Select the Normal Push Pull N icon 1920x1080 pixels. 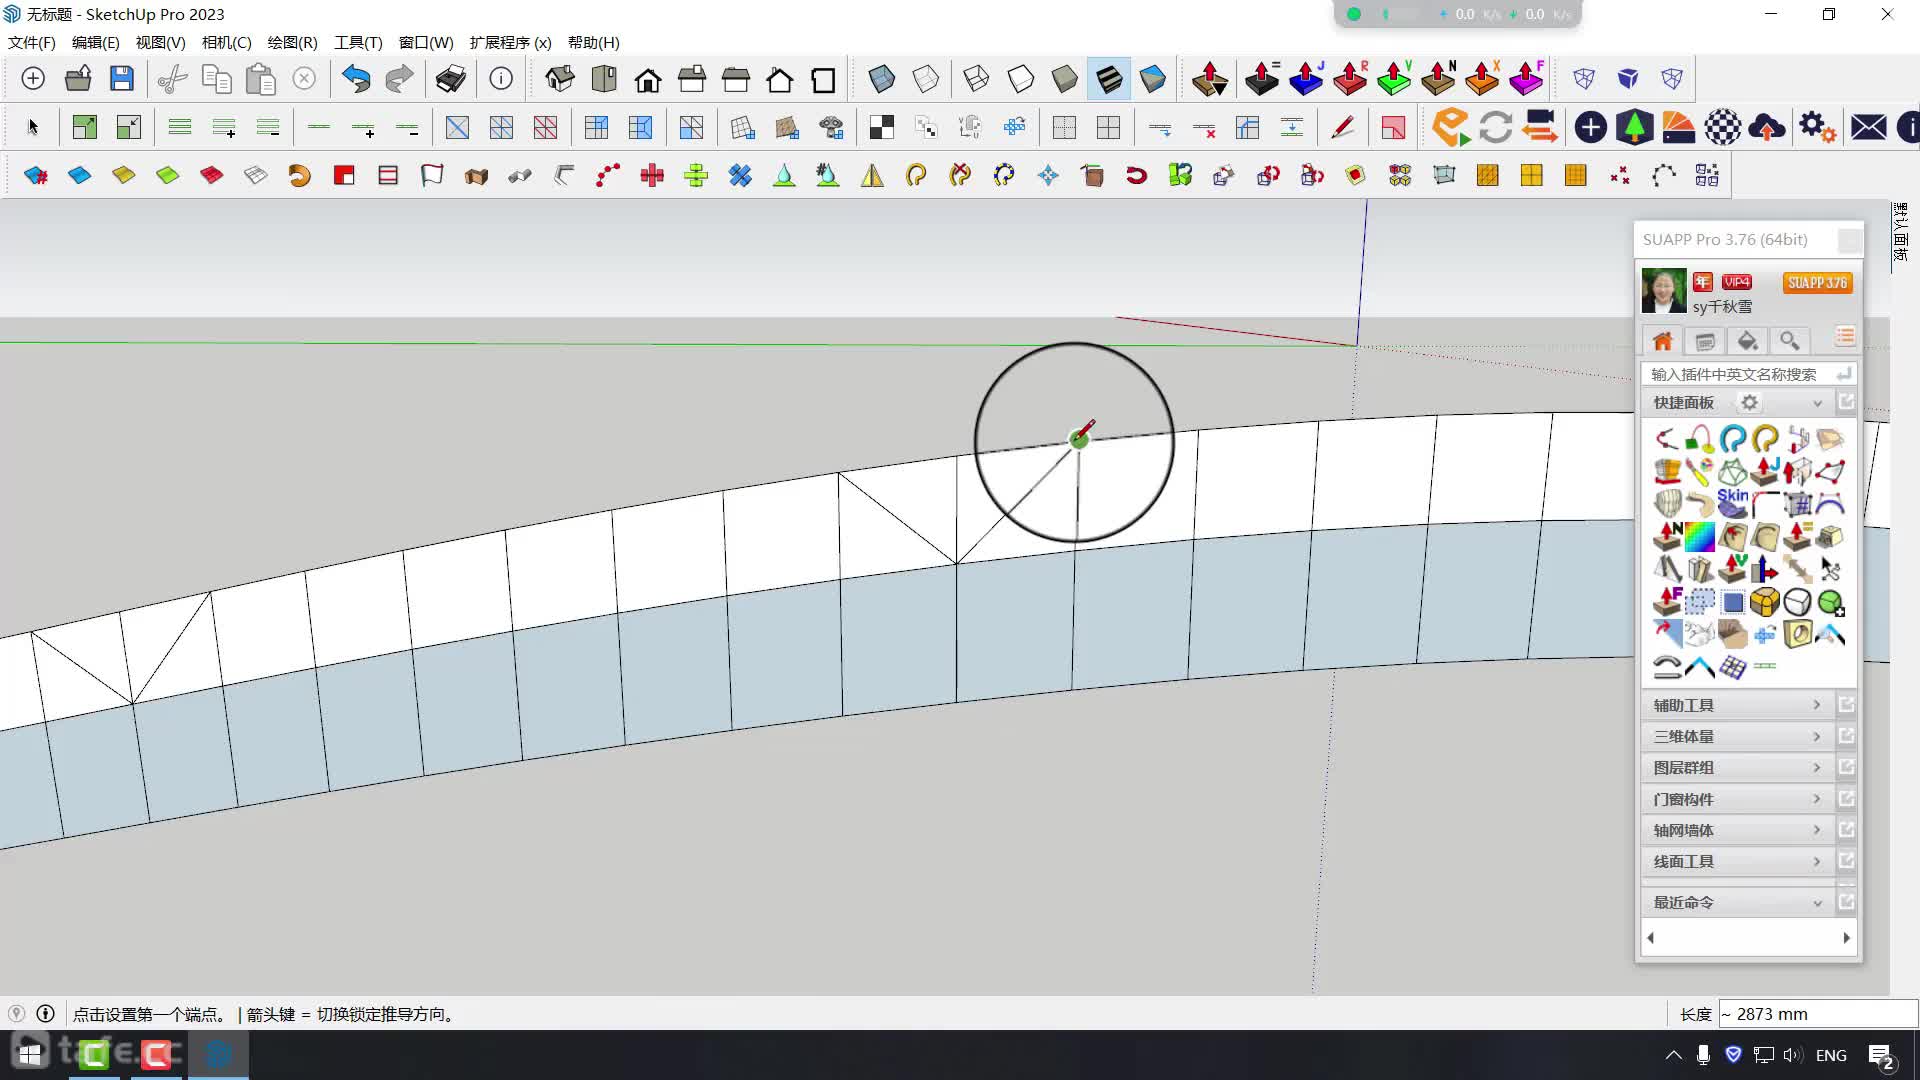1438,78
